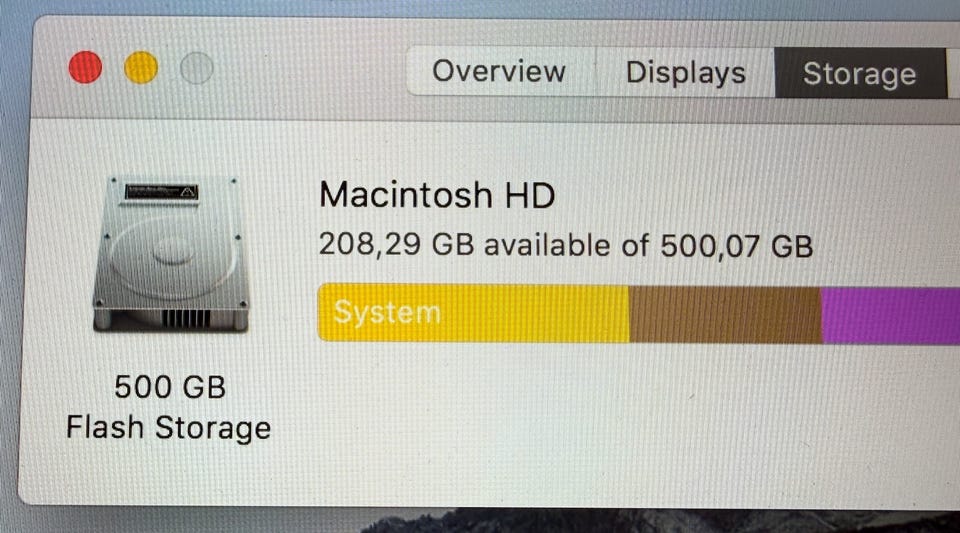The width and height of the screenshot is (960, 533).
Task: Click the vent grille on the drive icon
Action: 186,318
